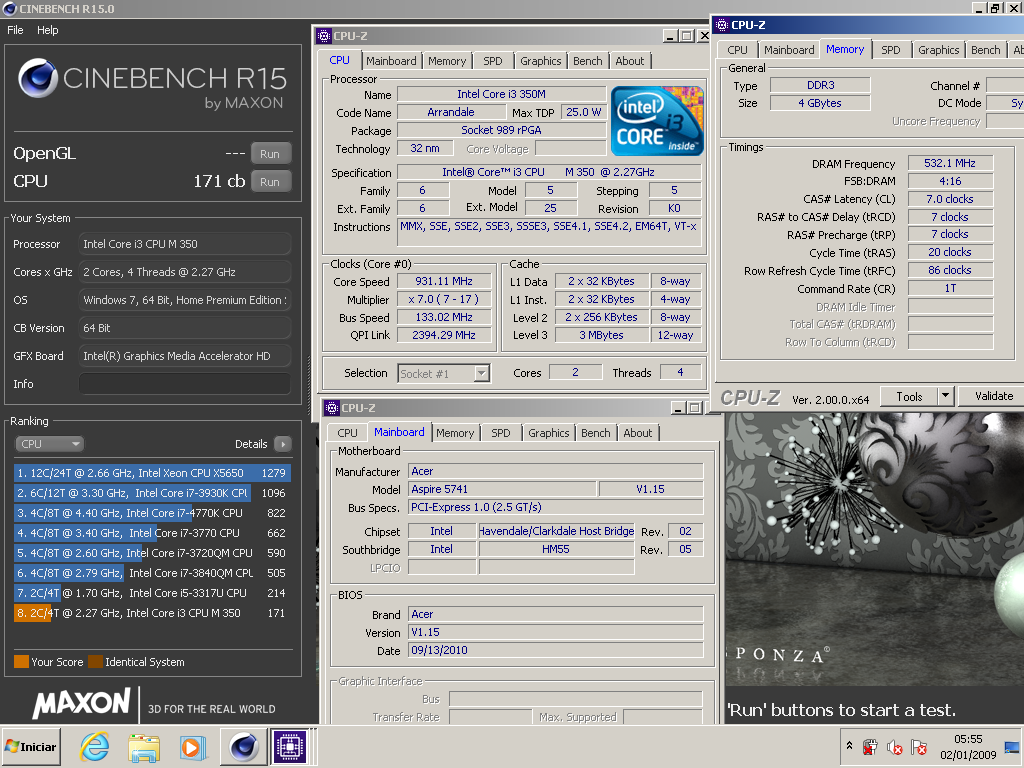The width and height of the screenshot is (1024, 768).
Task: Switch to Bench tab in CPU window
Action: [x=588, y=61]
